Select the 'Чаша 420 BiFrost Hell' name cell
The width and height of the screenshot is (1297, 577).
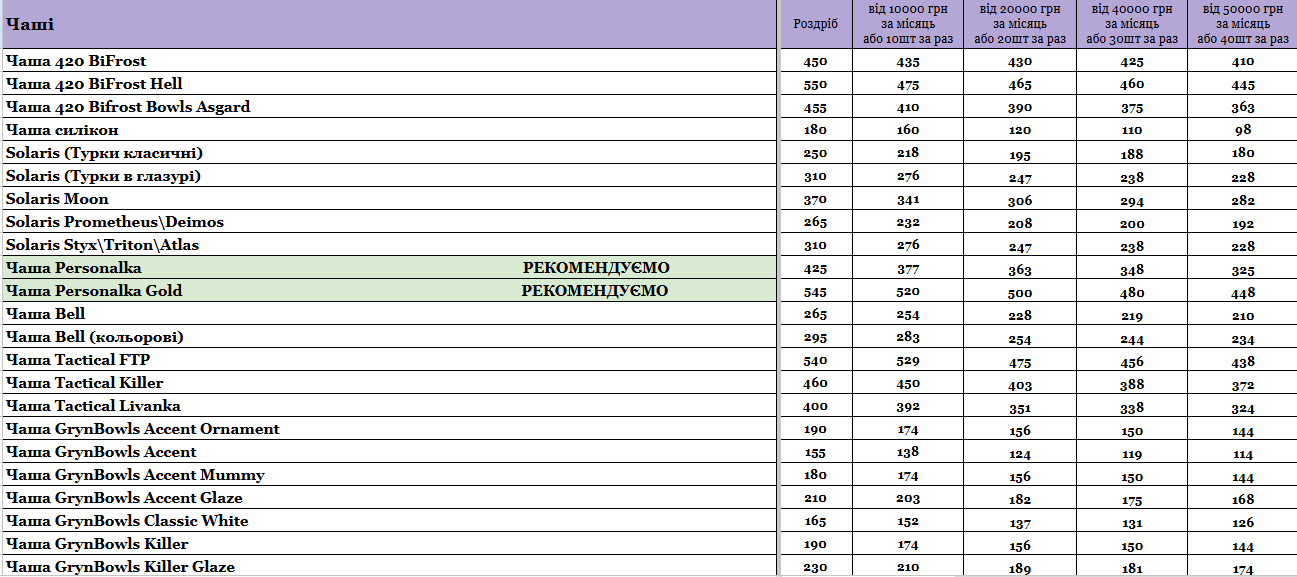click(x=390, y=84)
